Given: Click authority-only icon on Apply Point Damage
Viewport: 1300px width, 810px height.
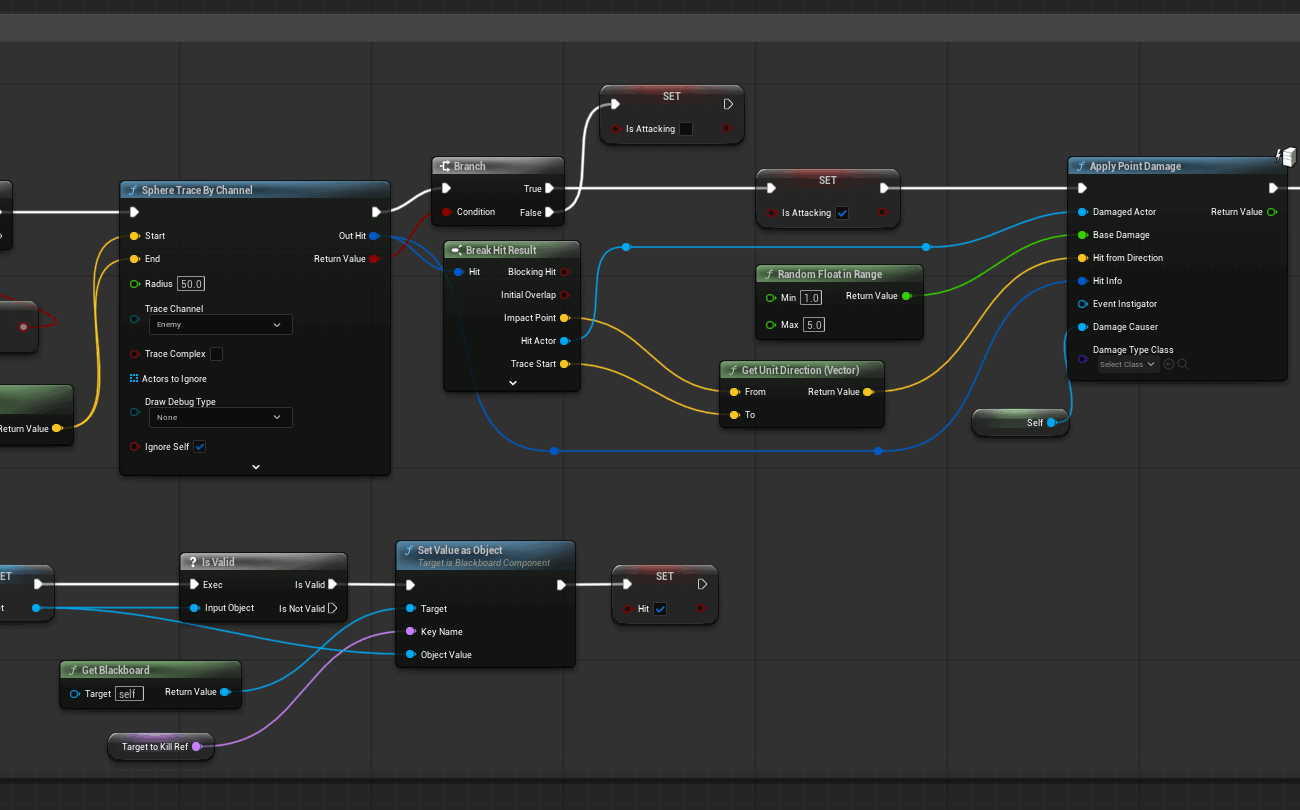Looking at the screenshot, I should tap(1287, 156).
